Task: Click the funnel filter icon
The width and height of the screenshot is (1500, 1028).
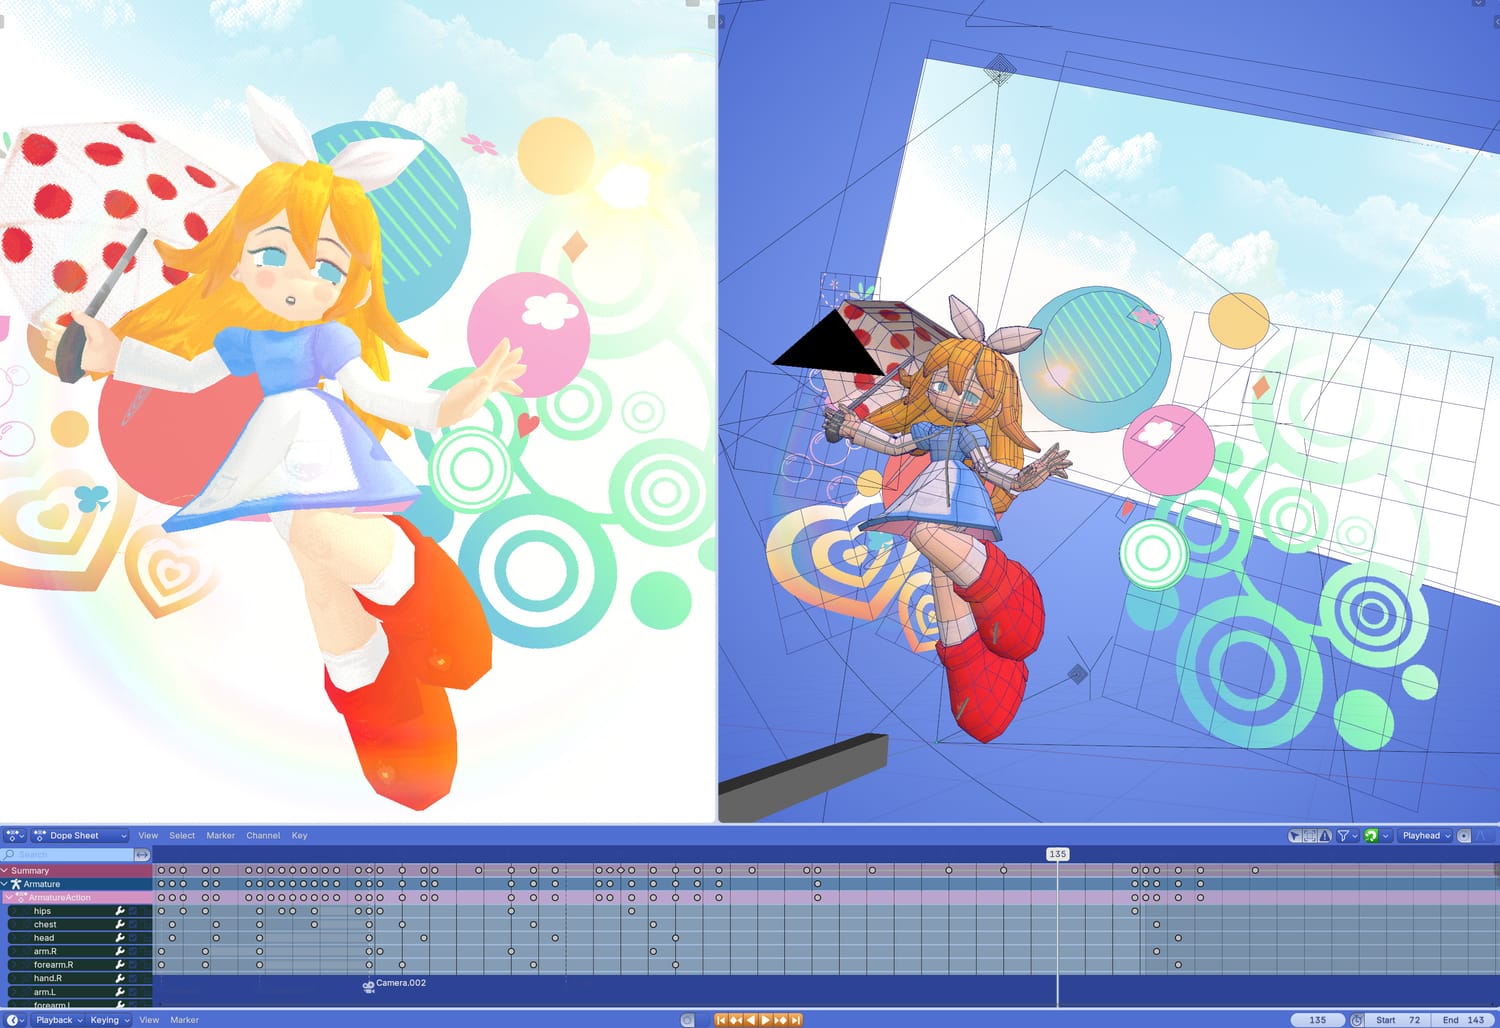Action: click(x=1344, y=836)
